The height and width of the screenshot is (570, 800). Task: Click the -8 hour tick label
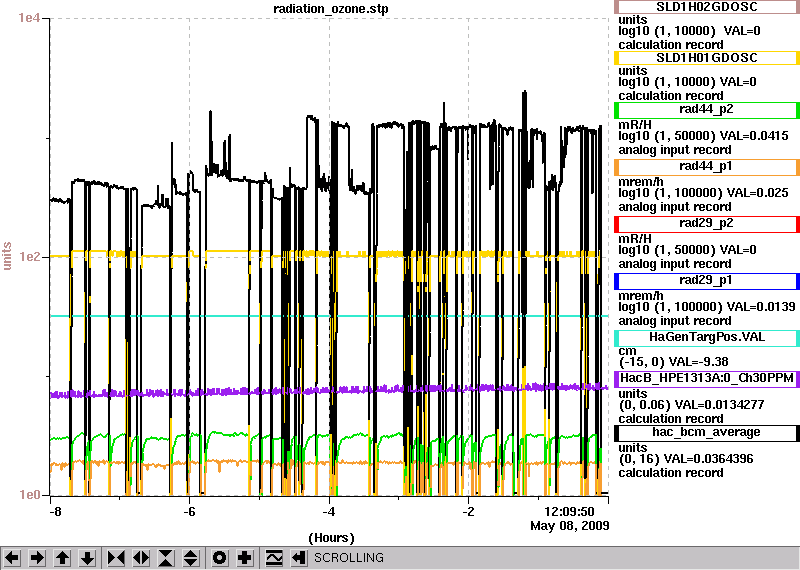point(55,512)
